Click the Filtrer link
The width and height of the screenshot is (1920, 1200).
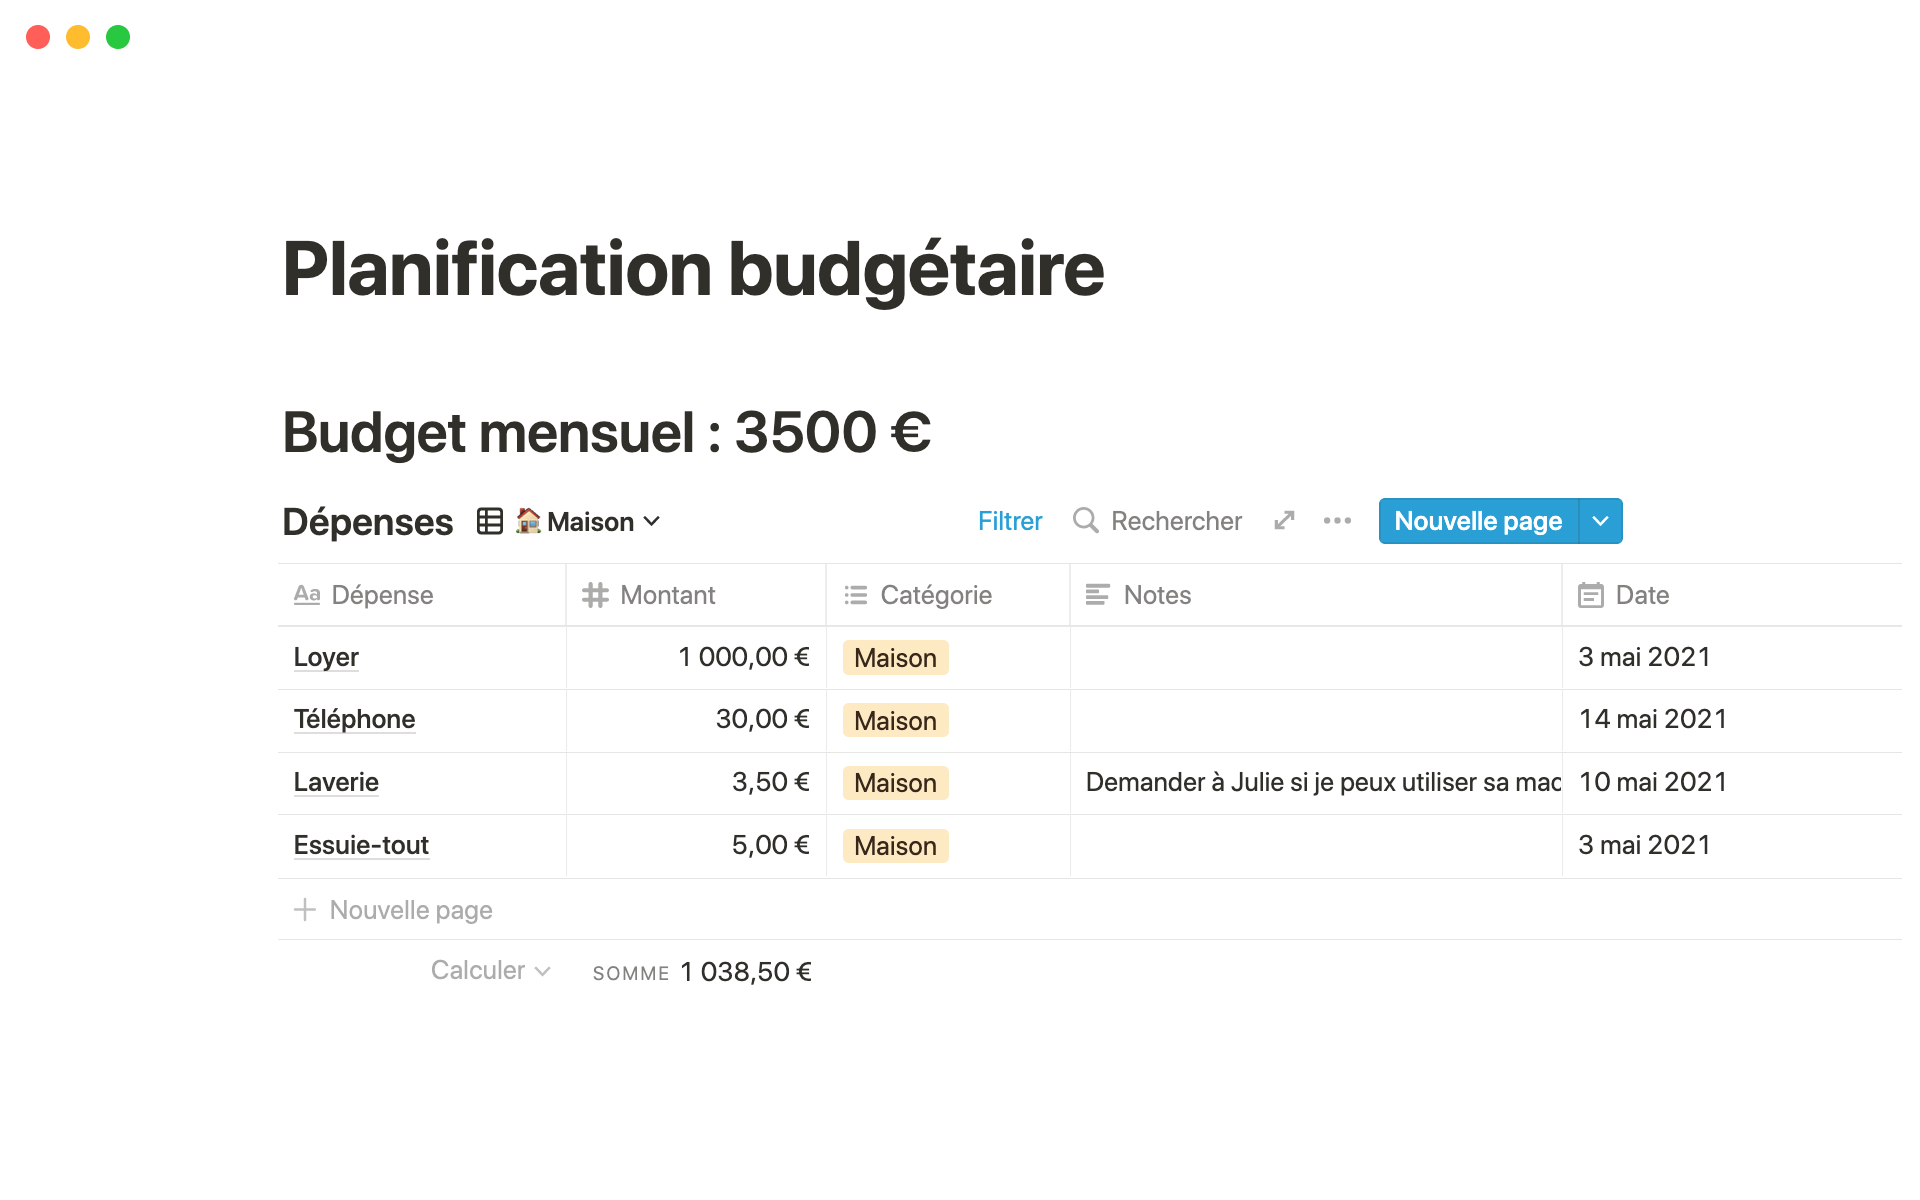pos(1010,521)
